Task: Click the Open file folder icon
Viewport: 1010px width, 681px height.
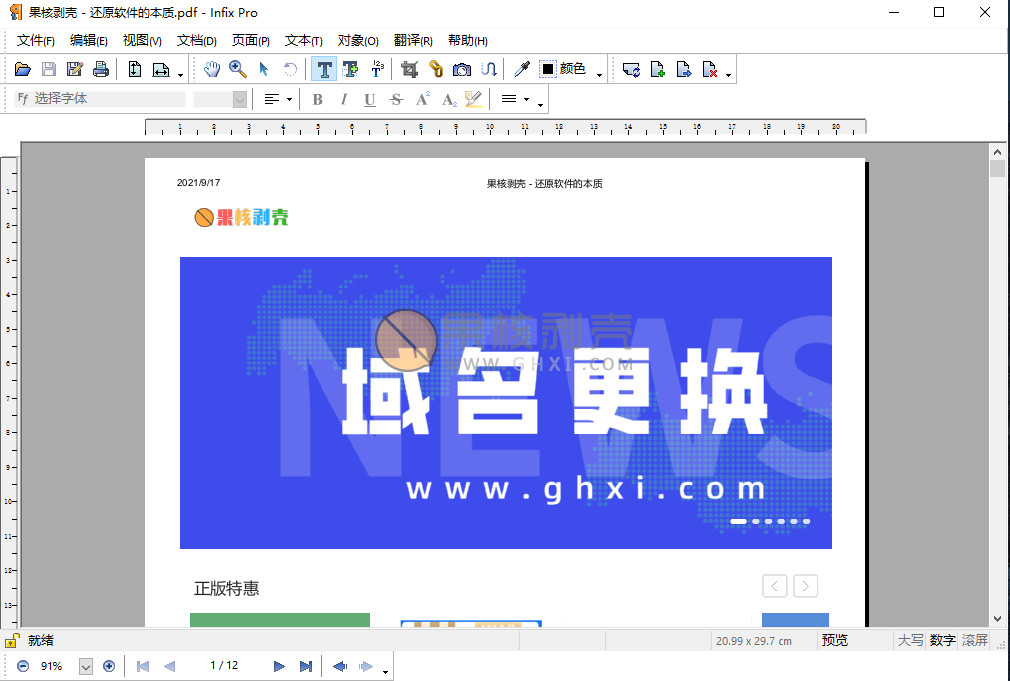Action: pyautogui.click(x=22, y=69)
